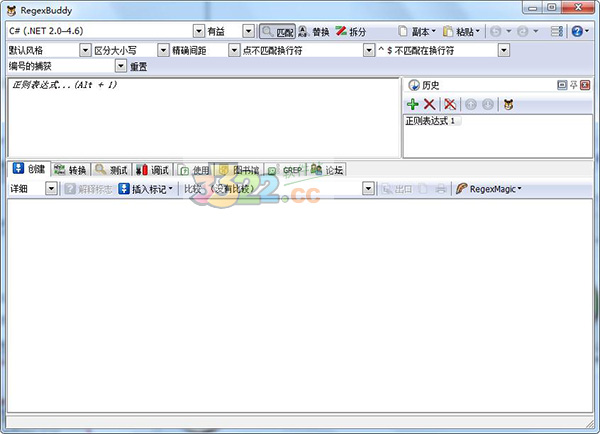This screenshot has height=434, width=600.
Task: Expand the 比较 (Compare) dropdown
Action: point(368,189)
